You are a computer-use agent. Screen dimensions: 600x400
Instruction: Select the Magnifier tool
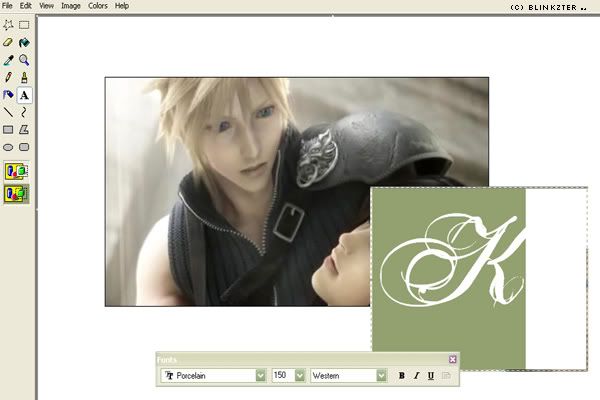click(24, 60)
